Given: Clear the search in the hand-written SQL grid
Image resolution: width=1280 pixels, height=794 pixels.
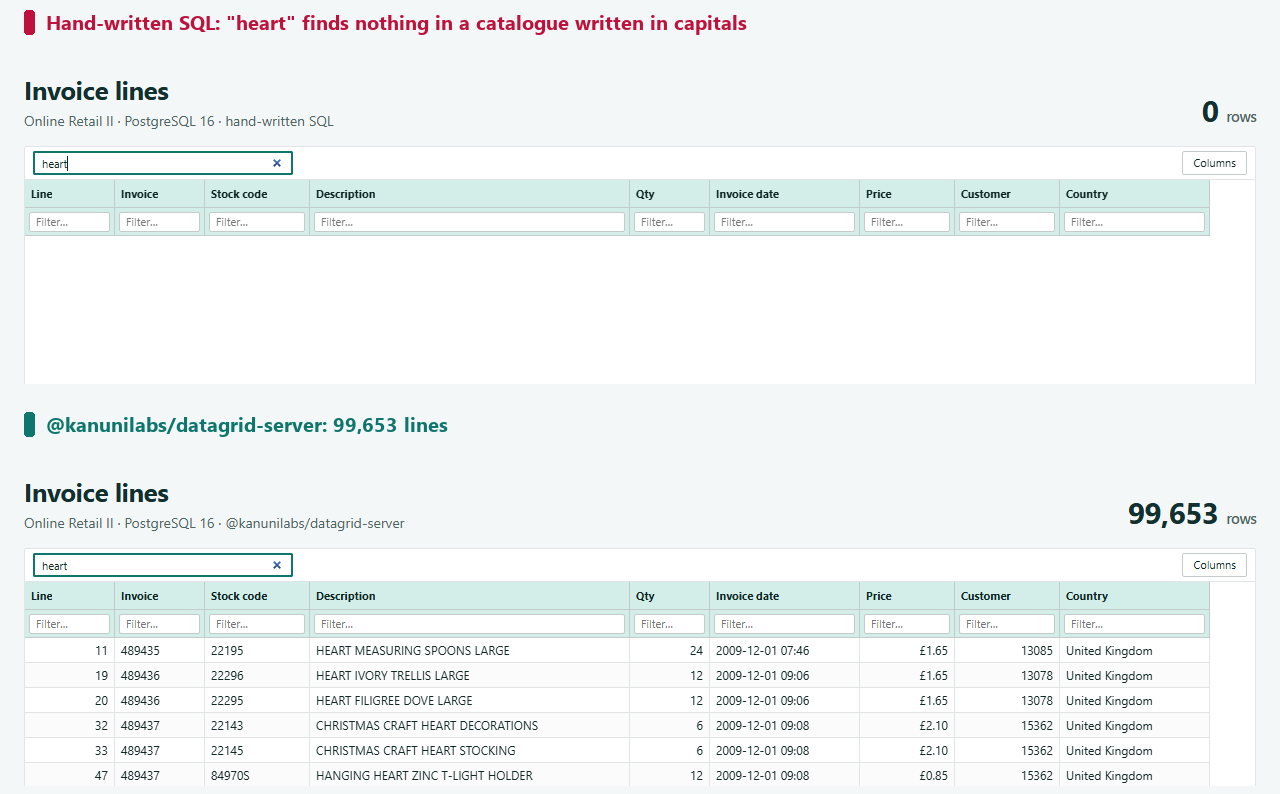Looking at the screenshot, I should [277, 163].
